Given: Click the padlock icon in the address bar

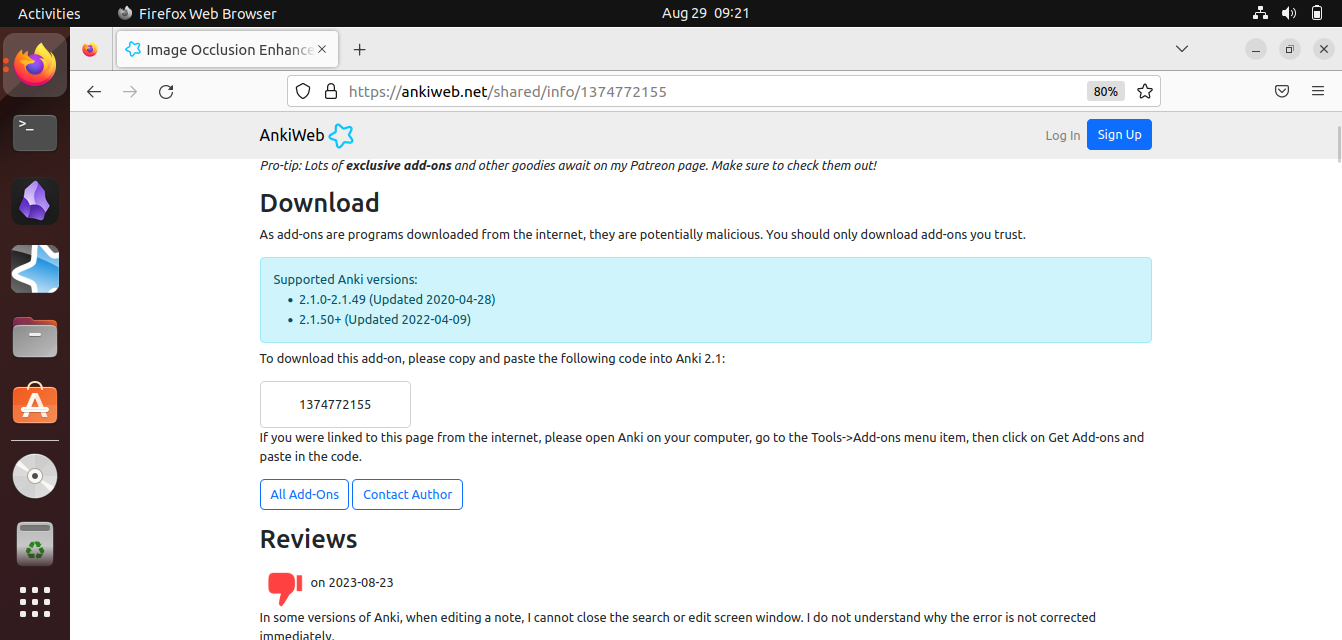Looking at the screenshot, I should tap(331, 91).
